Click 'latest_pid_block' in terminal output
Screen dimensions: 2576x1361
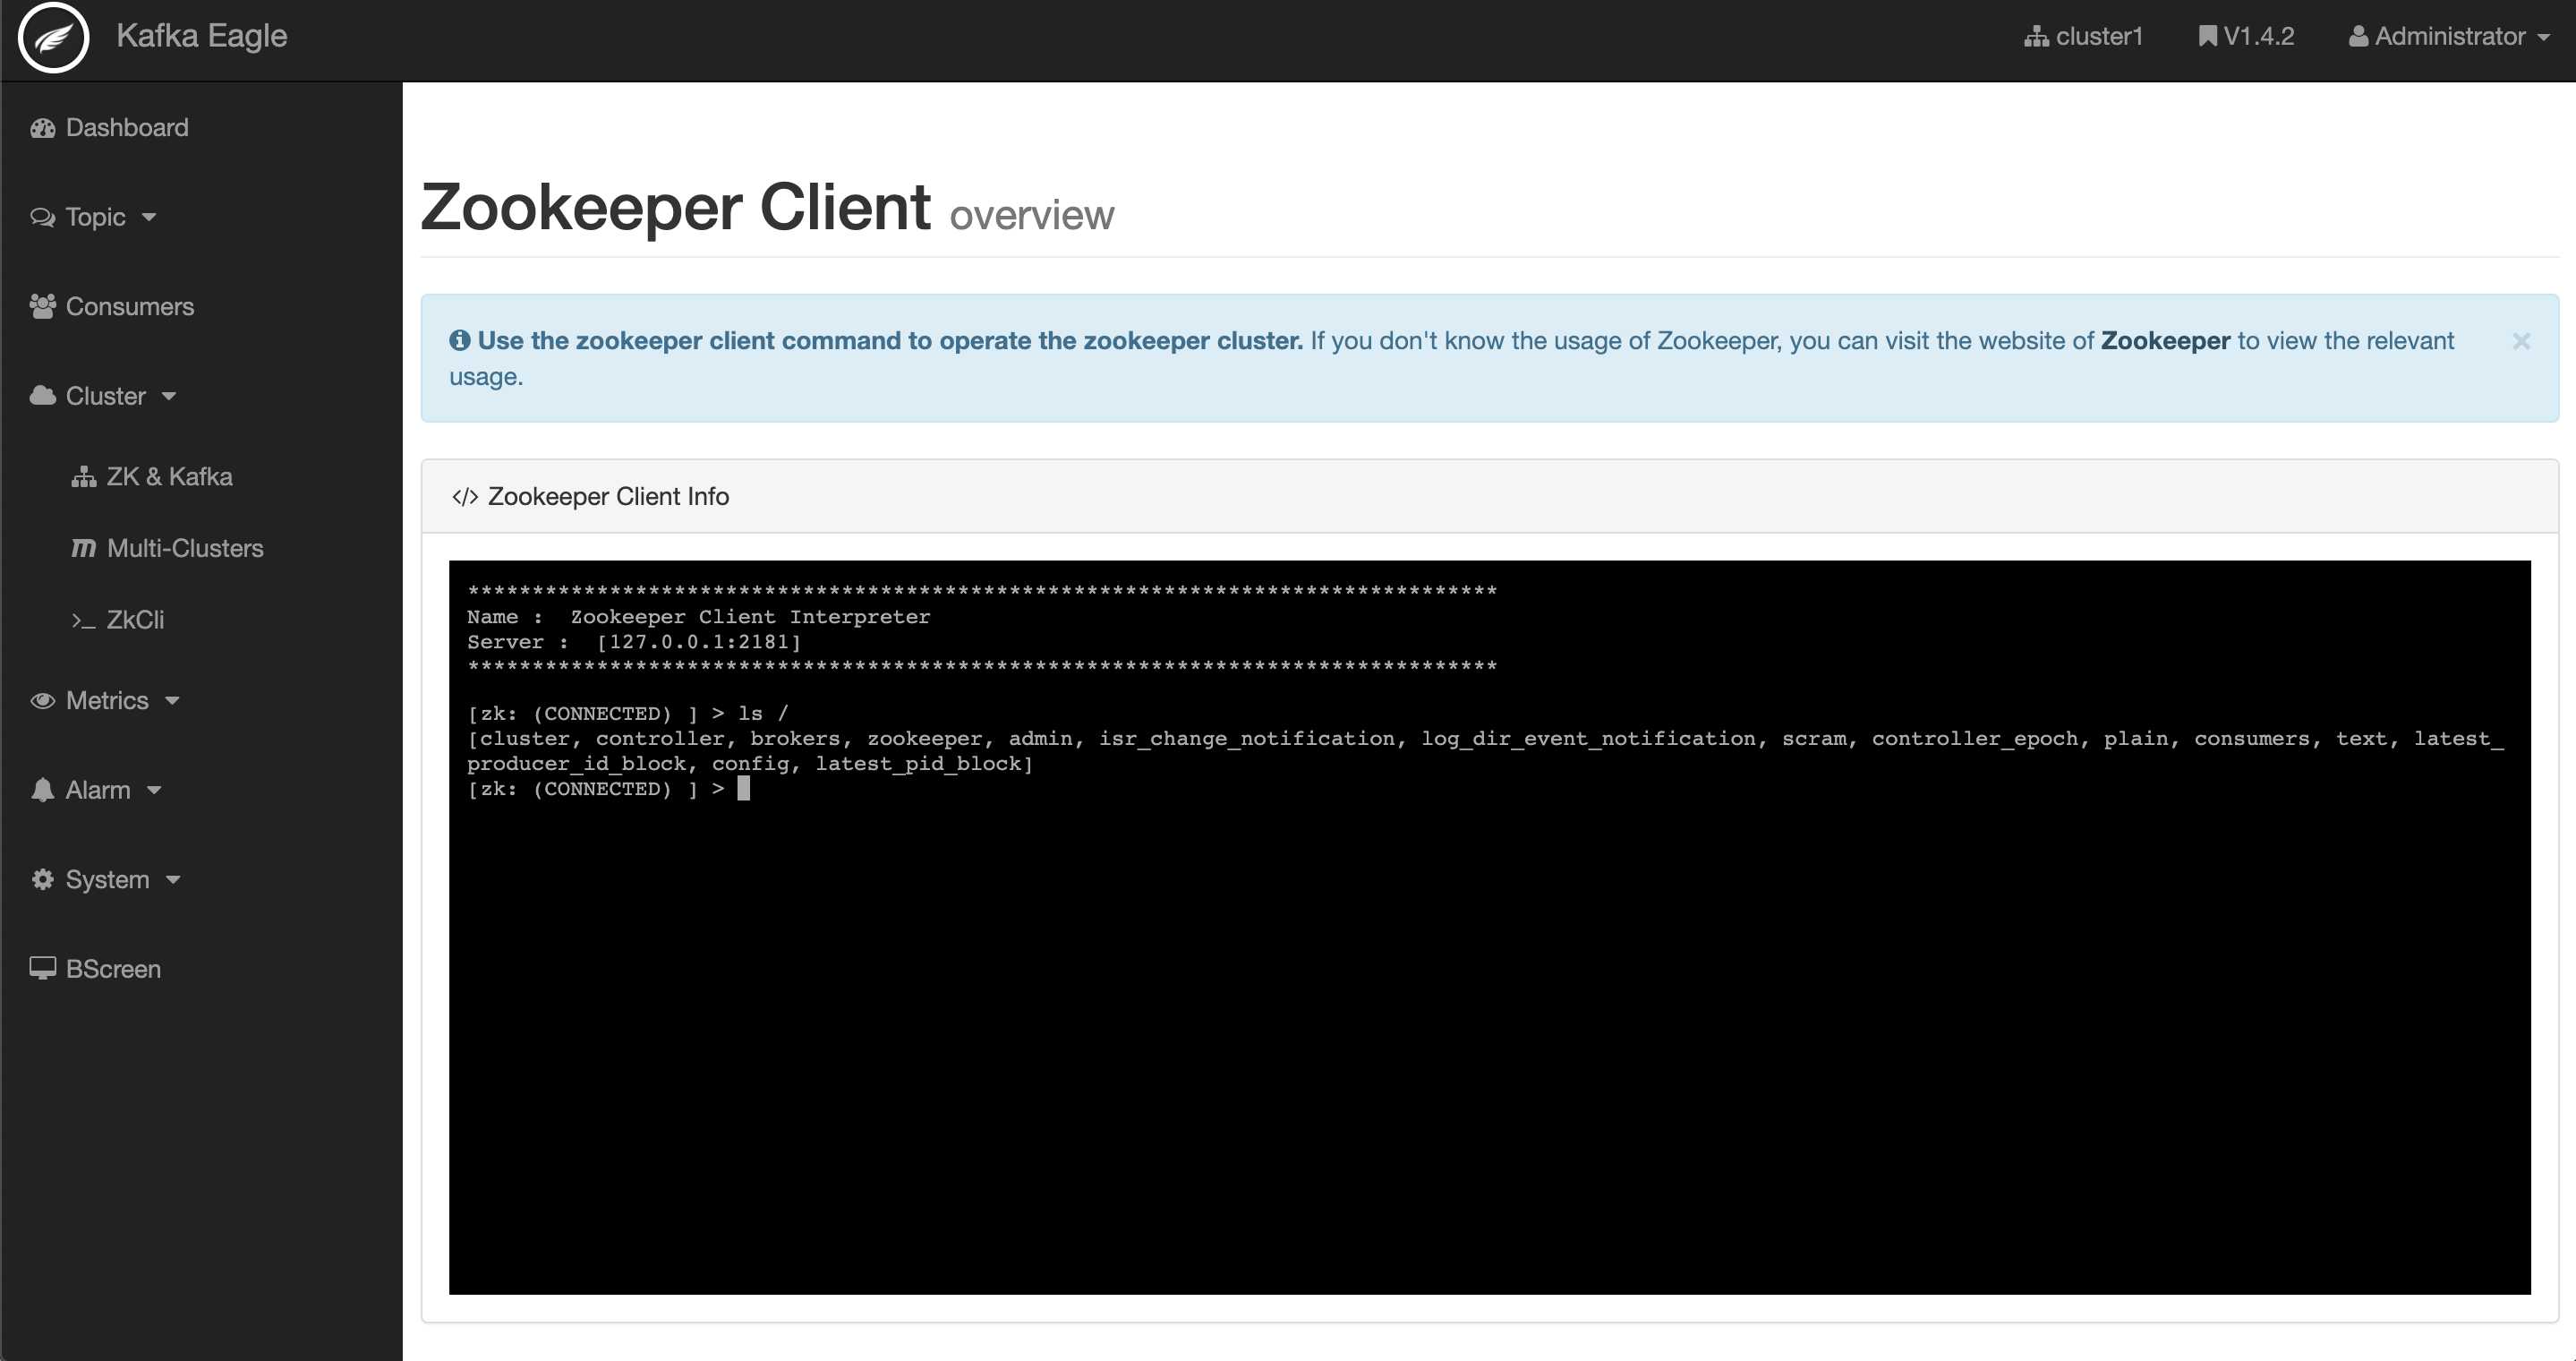pos(918,764)
